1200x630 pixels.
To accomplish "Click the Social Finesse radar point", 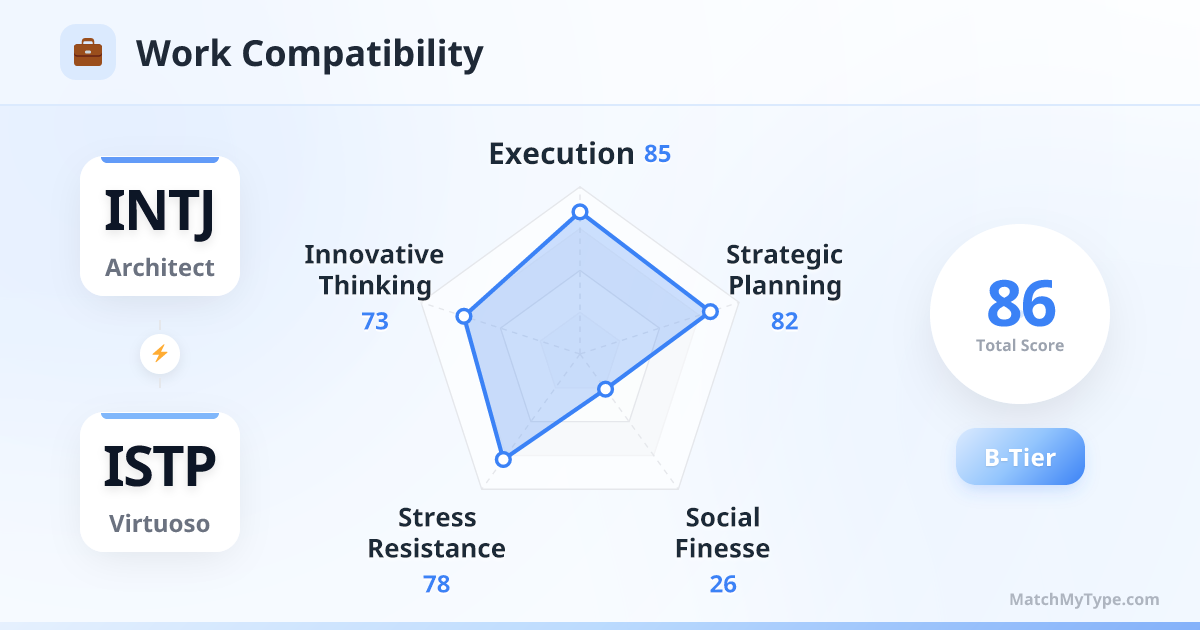I will (604, 388).
